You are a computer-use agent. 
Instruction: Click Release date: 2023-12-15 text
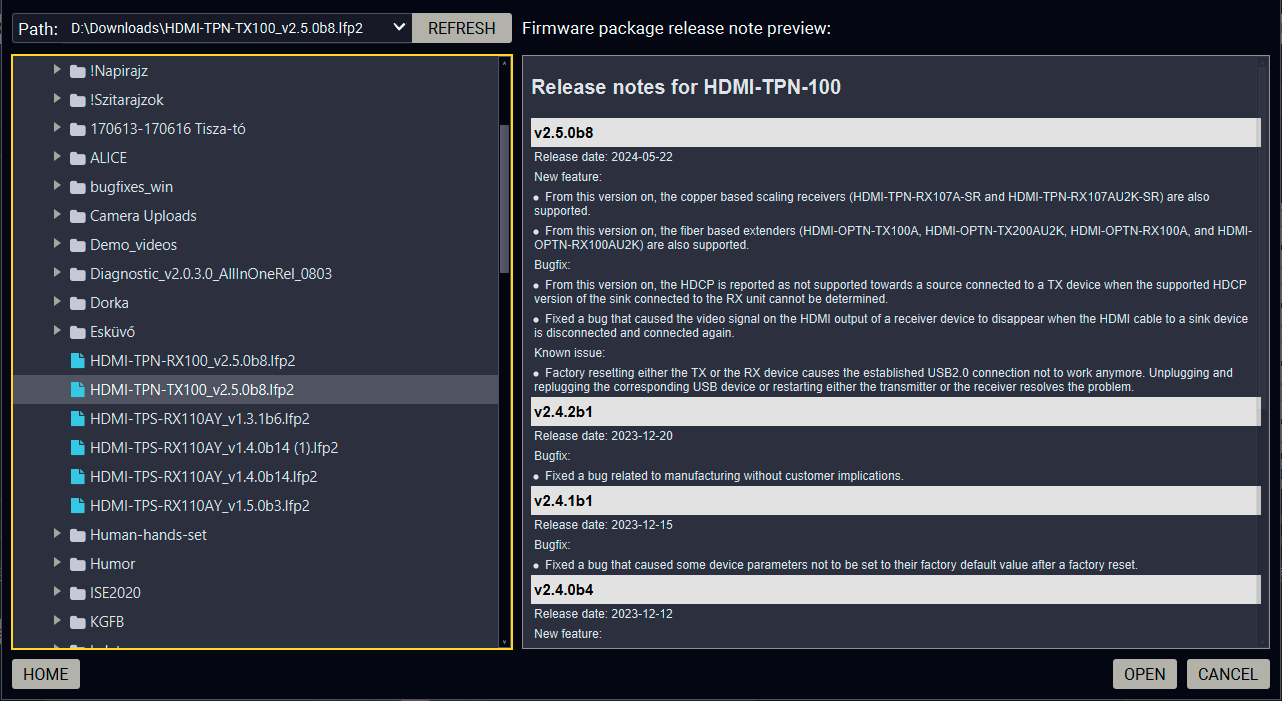pyautogui.click(x=603, y=525)
